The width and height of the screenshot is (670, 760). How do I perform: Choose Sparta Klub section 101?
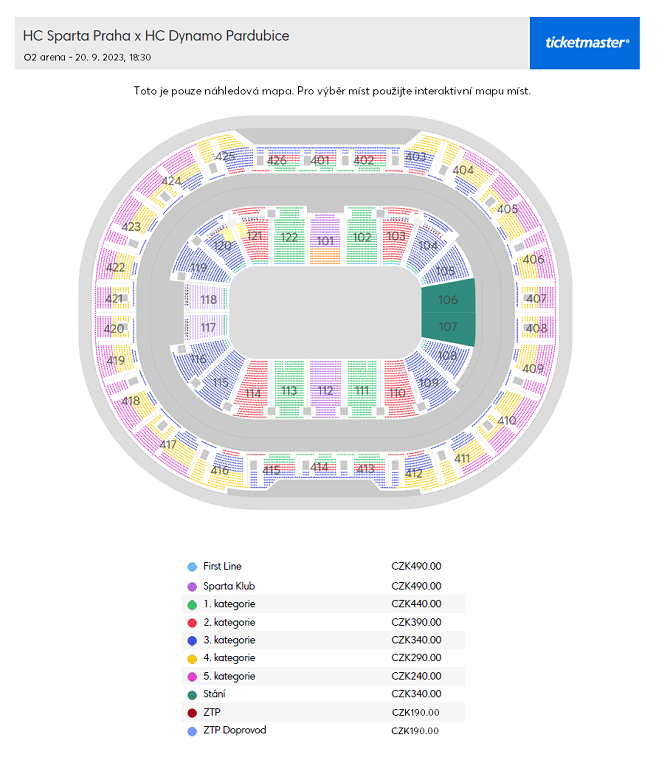click(325, 239)
